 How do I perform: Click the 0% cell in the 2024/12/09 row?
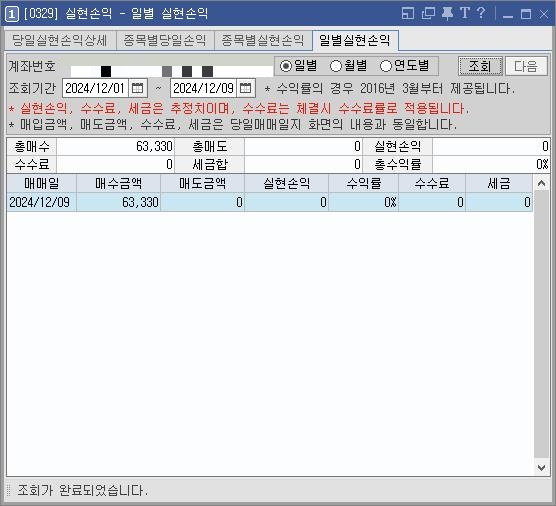coord(363,202)
